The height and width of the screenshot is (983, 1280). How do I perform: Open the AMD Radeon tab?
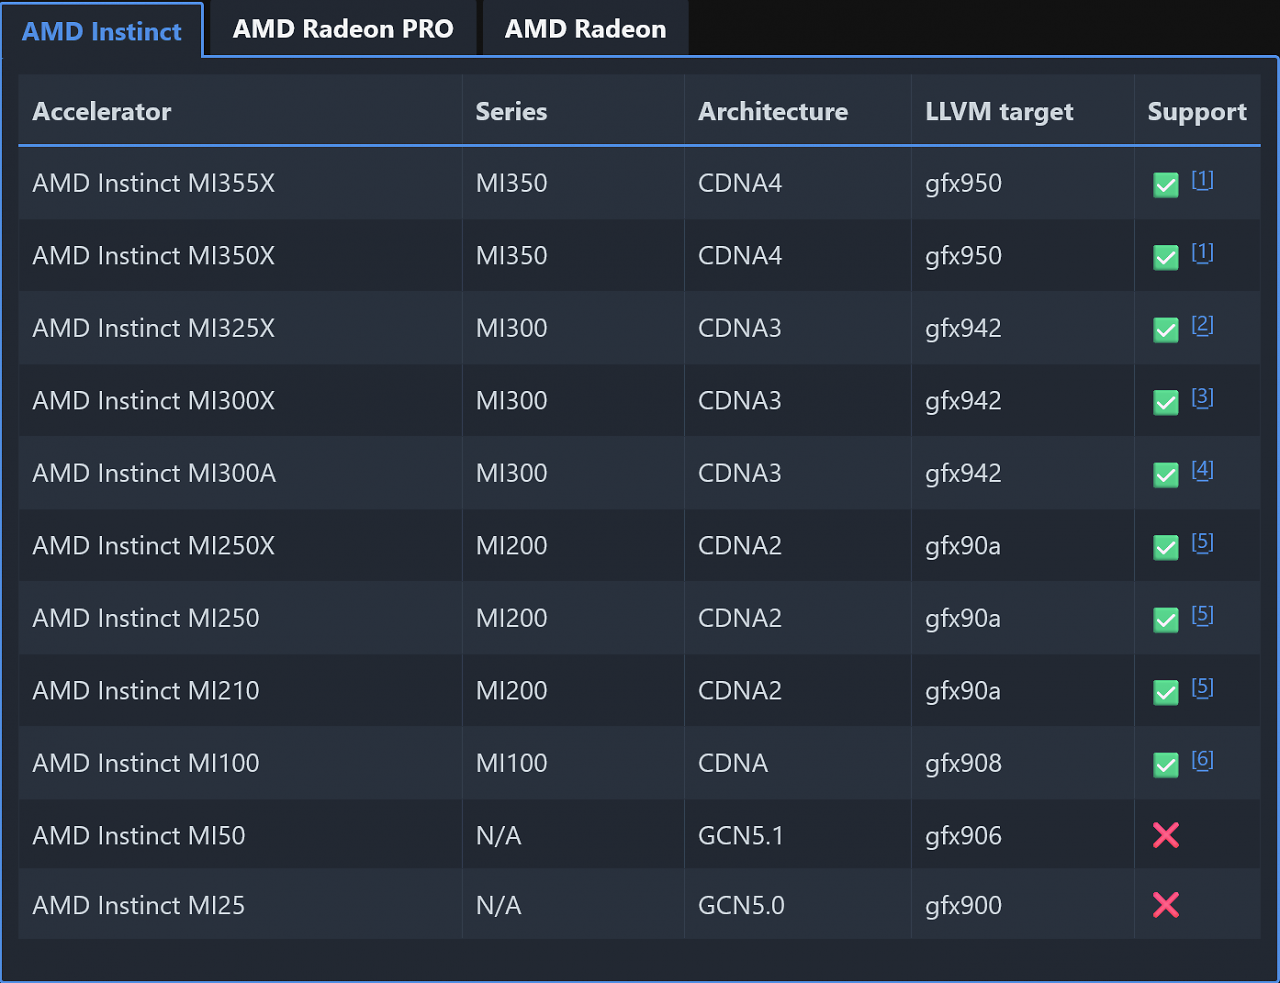[x=584, y=29]
